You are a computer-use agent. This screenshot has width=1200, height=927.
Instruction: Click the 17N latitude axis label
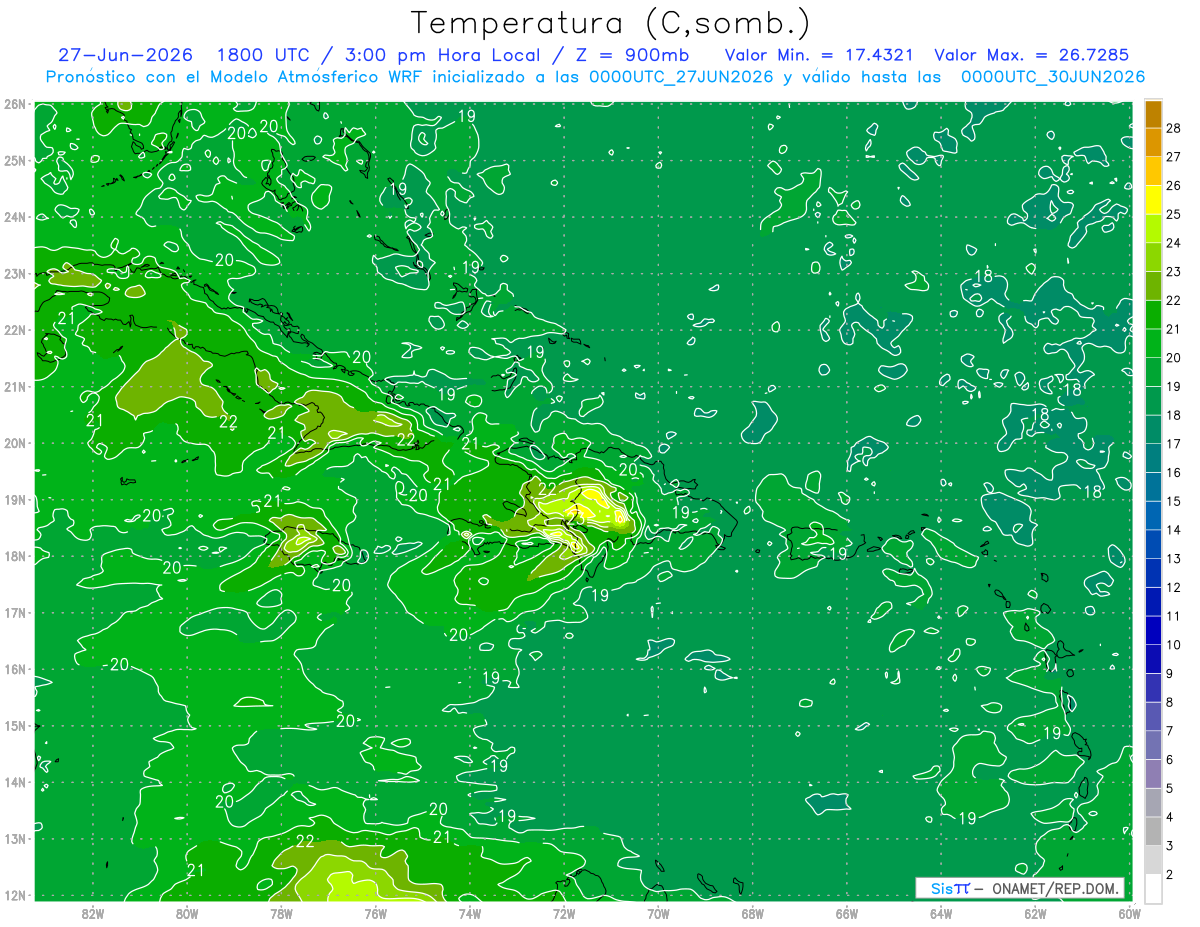14,612
